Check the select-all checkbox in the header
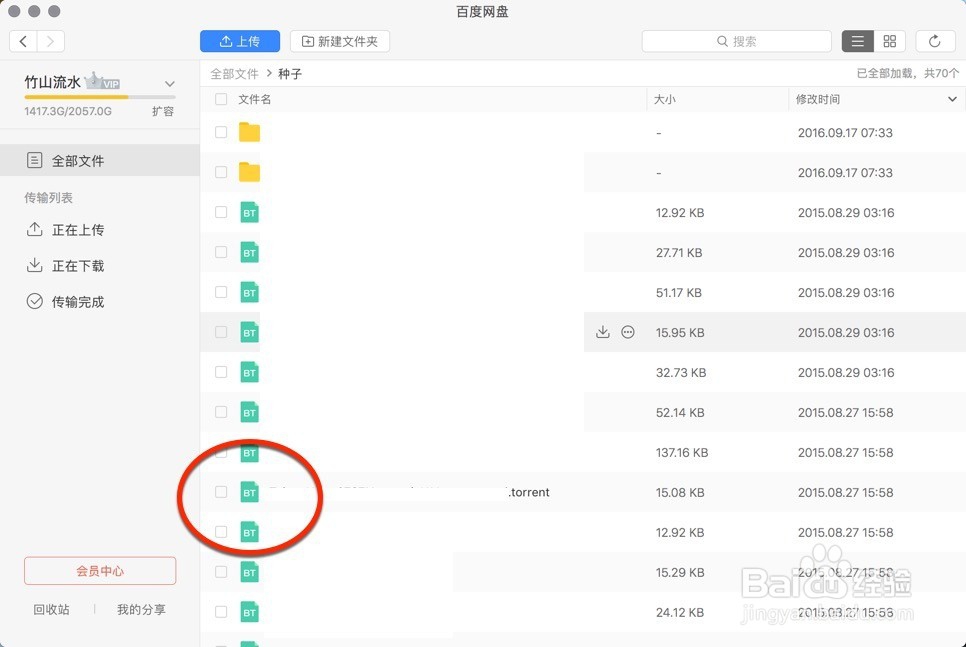The width and height of the screenshot is (966, 647). pyautogui.click(x=220, y=99)
